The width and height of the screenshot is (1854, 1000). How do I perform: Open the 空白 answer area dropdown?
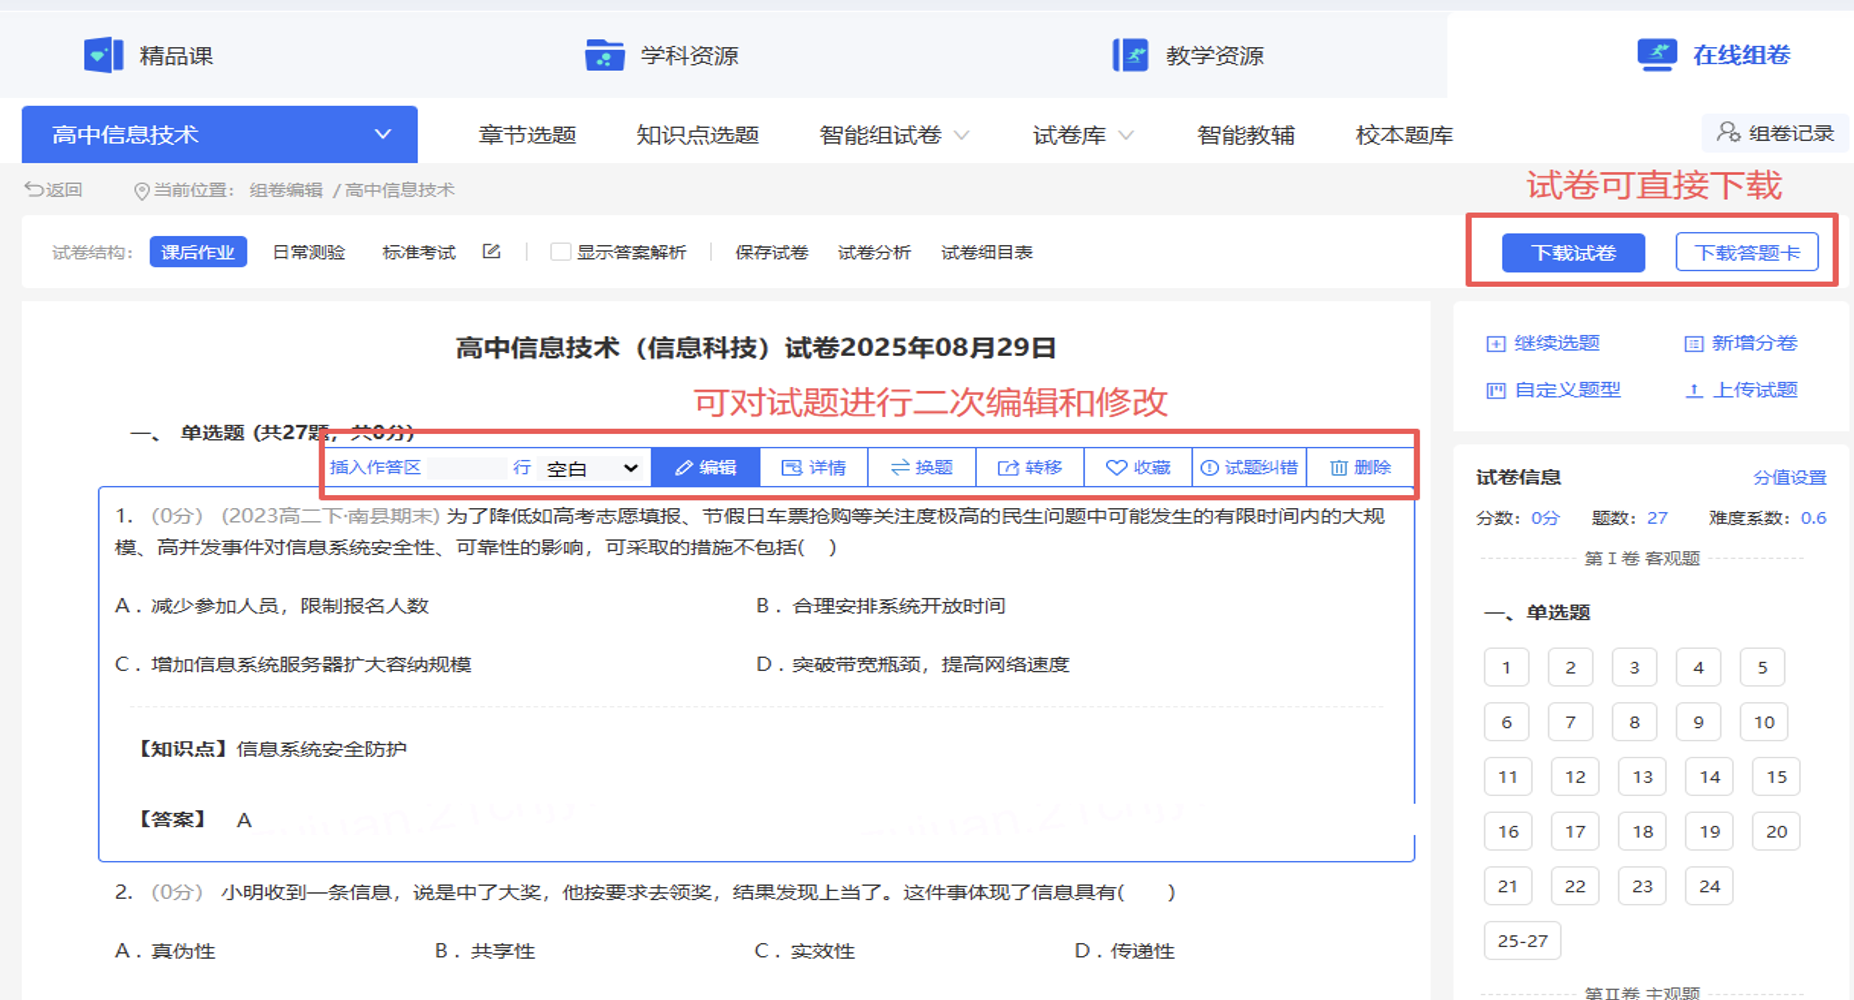(x=592, y=468)
